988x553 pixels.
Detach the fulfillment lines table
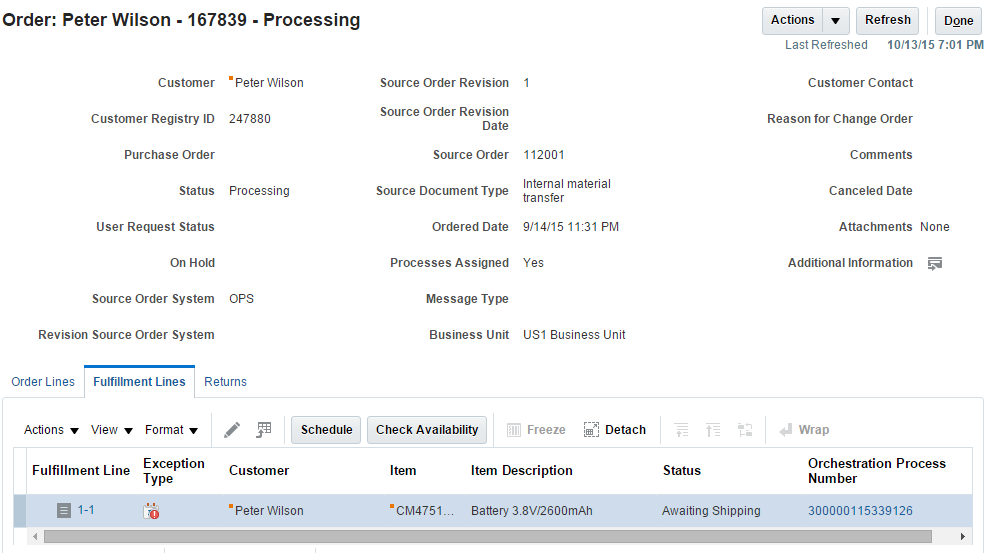coord(615,430)
